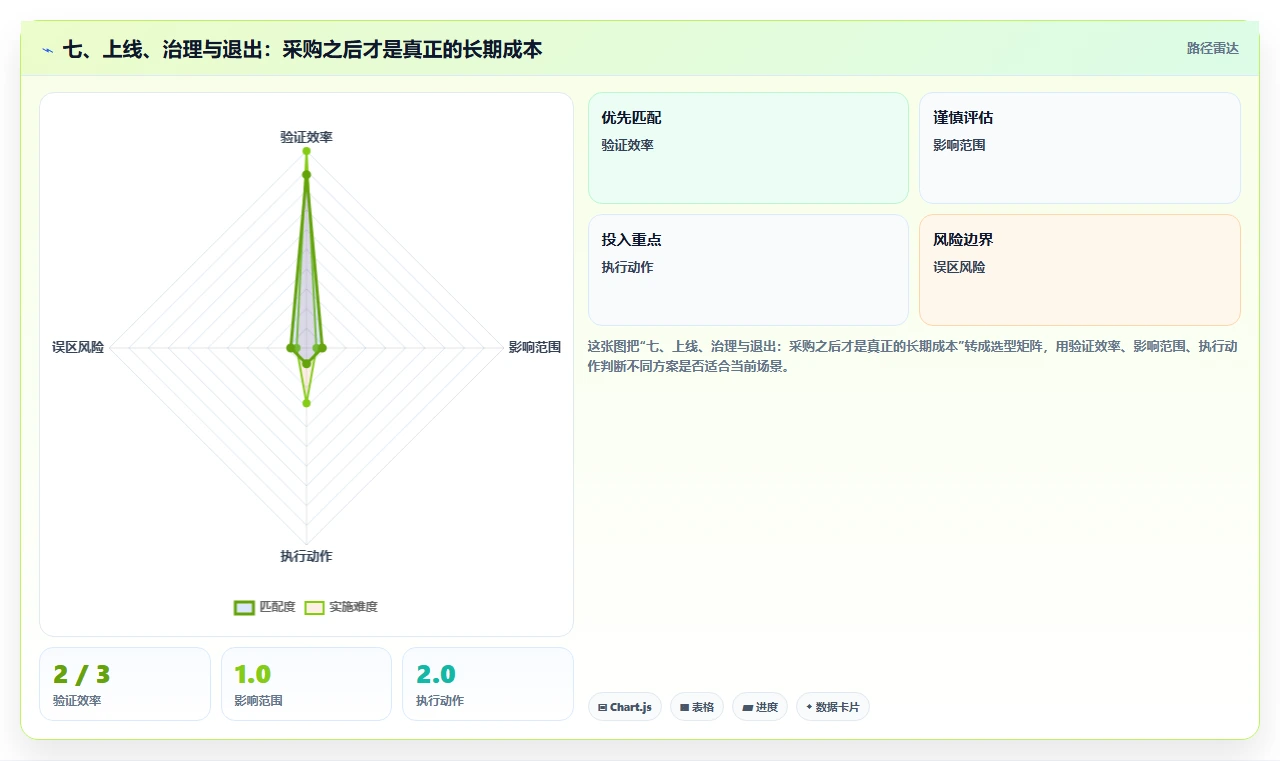Image resolution: width=1280 pixels, height=761 pixels.
Task: Click 影响范围 text in 谨慎评估 card
Action: tap(959, 145)
